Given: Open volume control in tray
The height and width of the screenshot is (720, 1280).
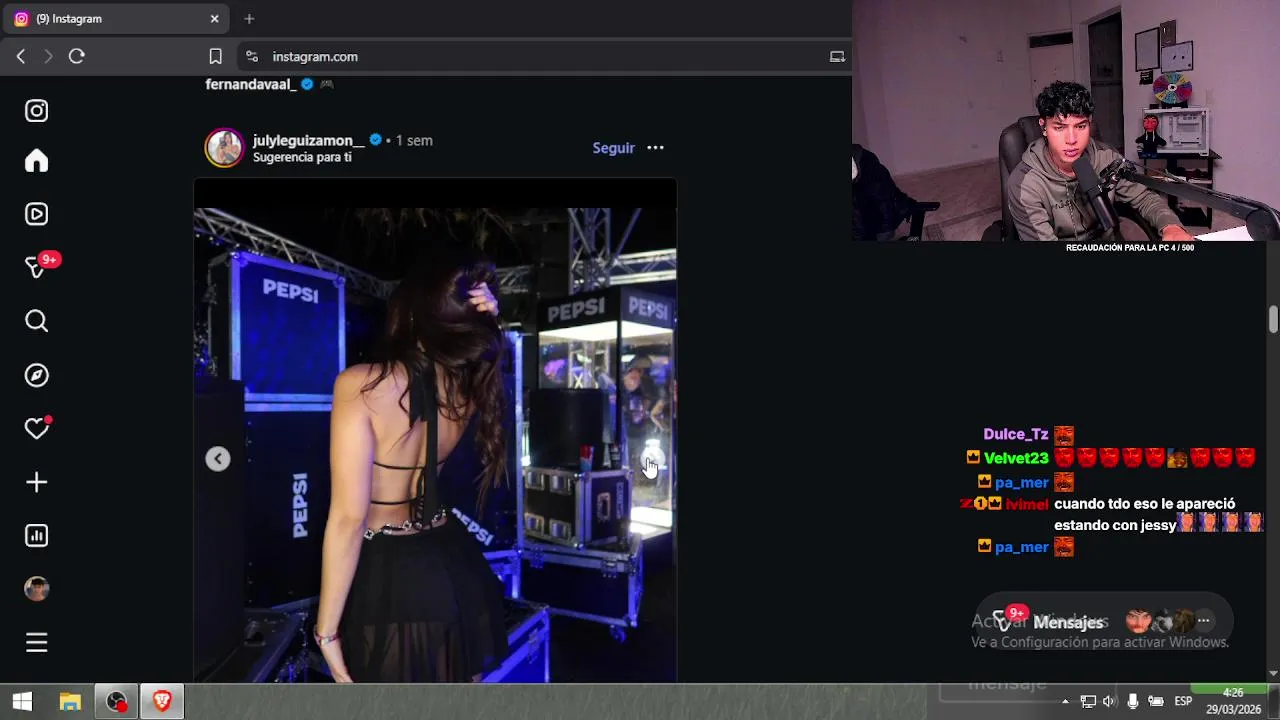Looking at the screenshot, I should tap(1109, 702).
